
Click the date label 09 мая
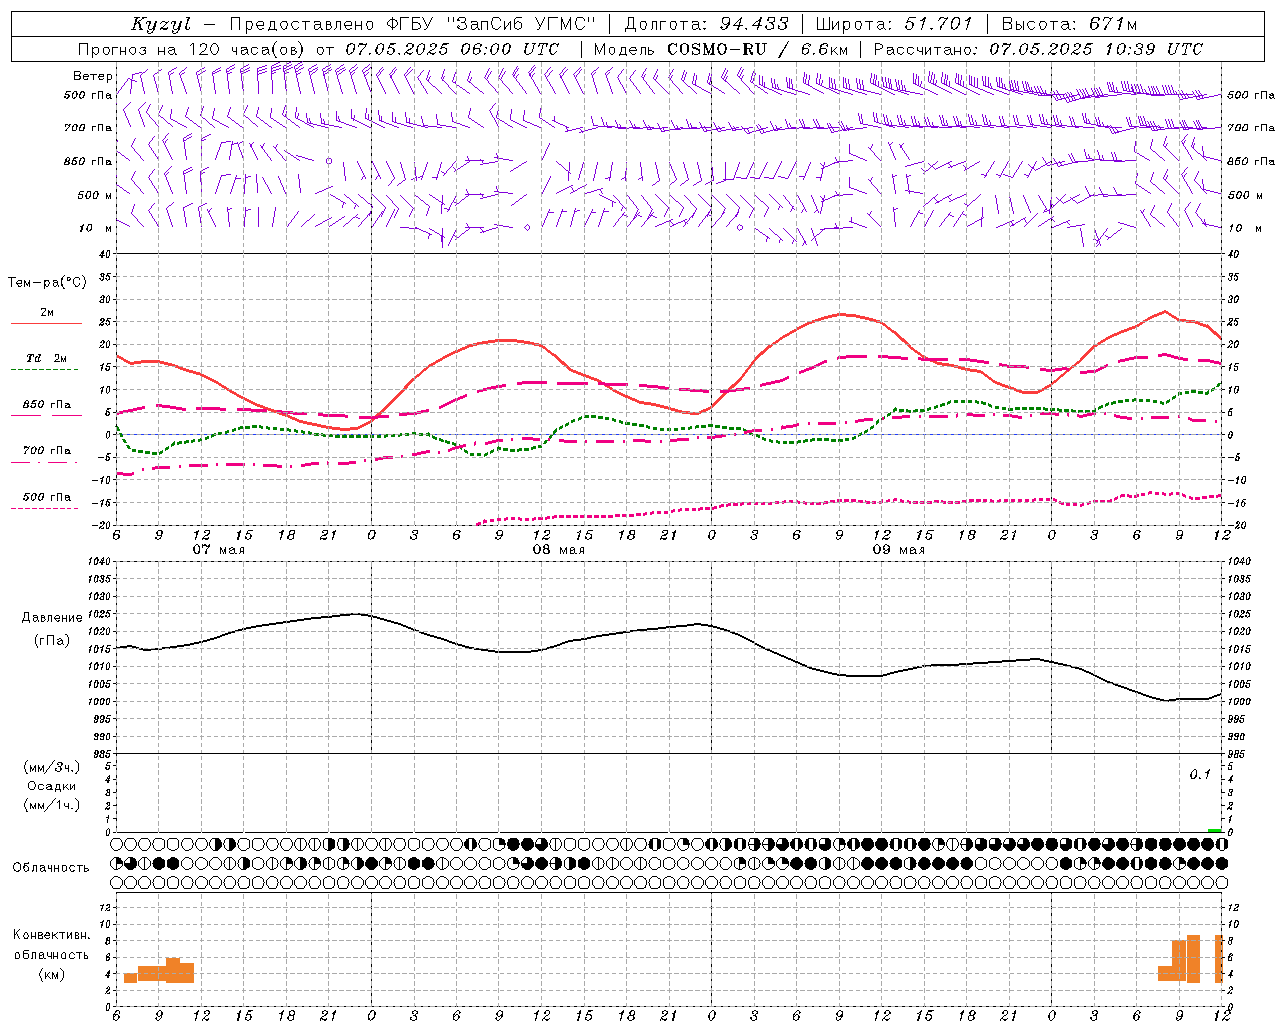coord(898,550)
